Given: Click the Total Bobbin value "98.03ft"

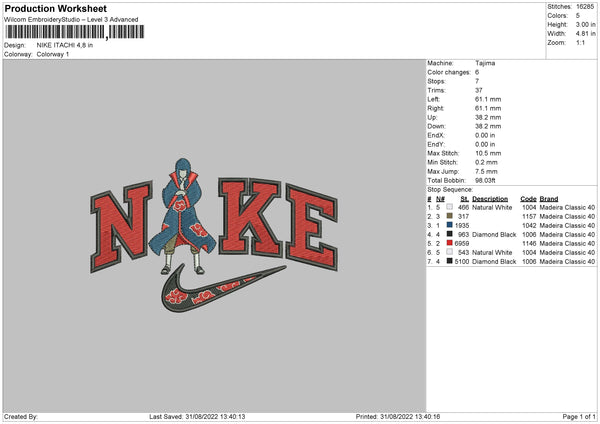Looking at the screenshot, I should click(x=485, y=181).
